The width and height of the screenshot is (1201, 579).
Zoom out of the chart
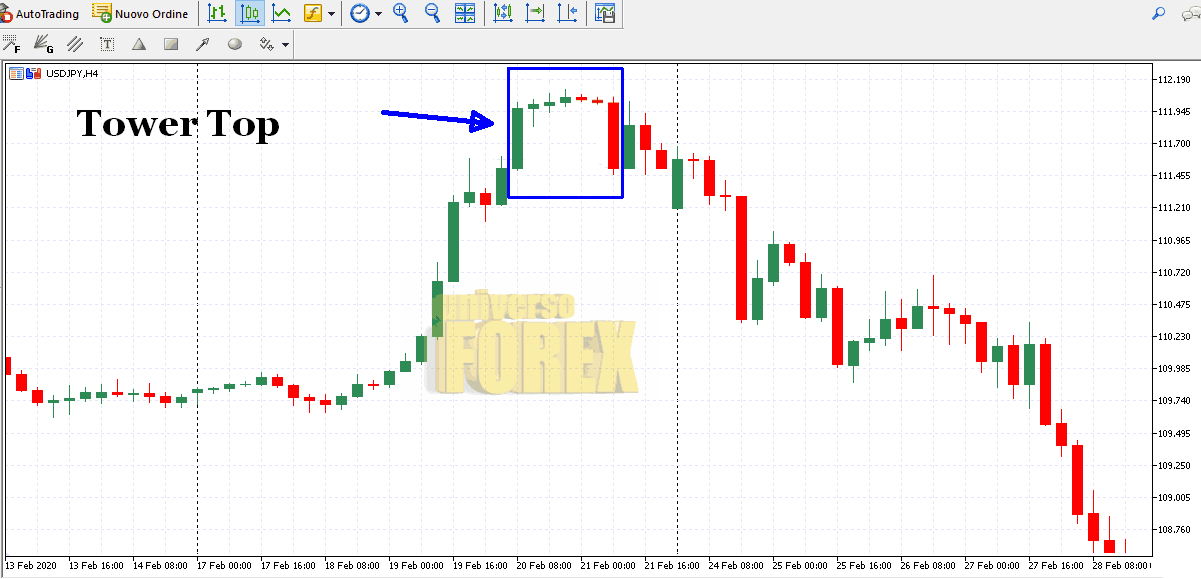coord(432,14)
